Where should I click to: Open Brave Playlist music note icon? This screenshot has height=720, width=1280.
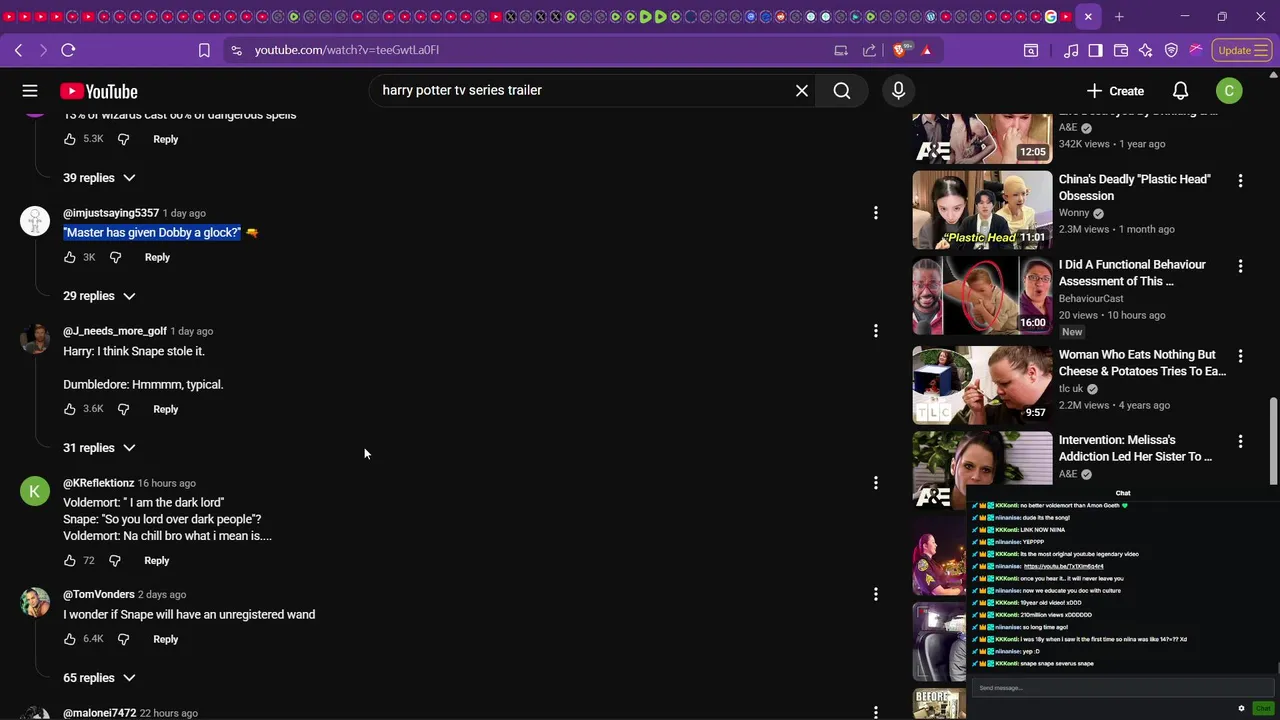point(1071,50)
